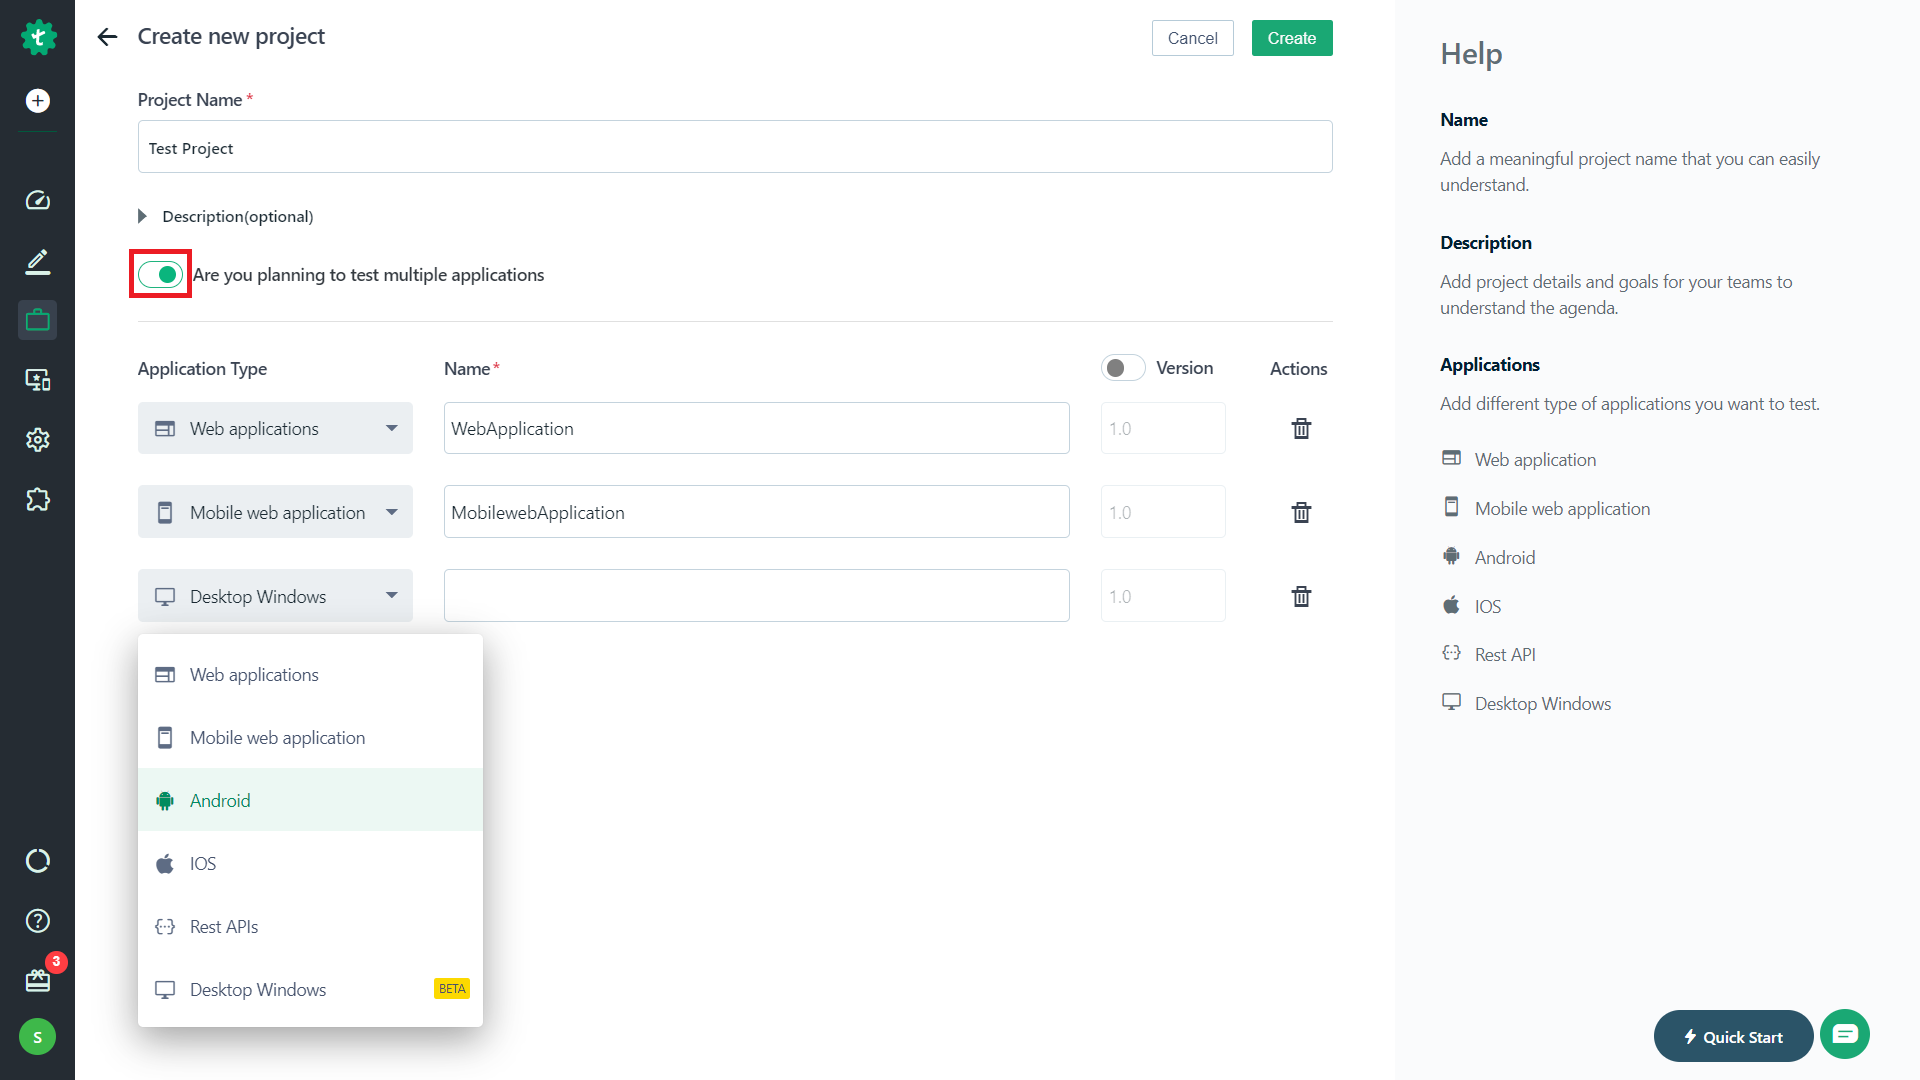Screen dimensions: 1920x1080
Task: Open the settings gear icon
Action: pos(38,440)
